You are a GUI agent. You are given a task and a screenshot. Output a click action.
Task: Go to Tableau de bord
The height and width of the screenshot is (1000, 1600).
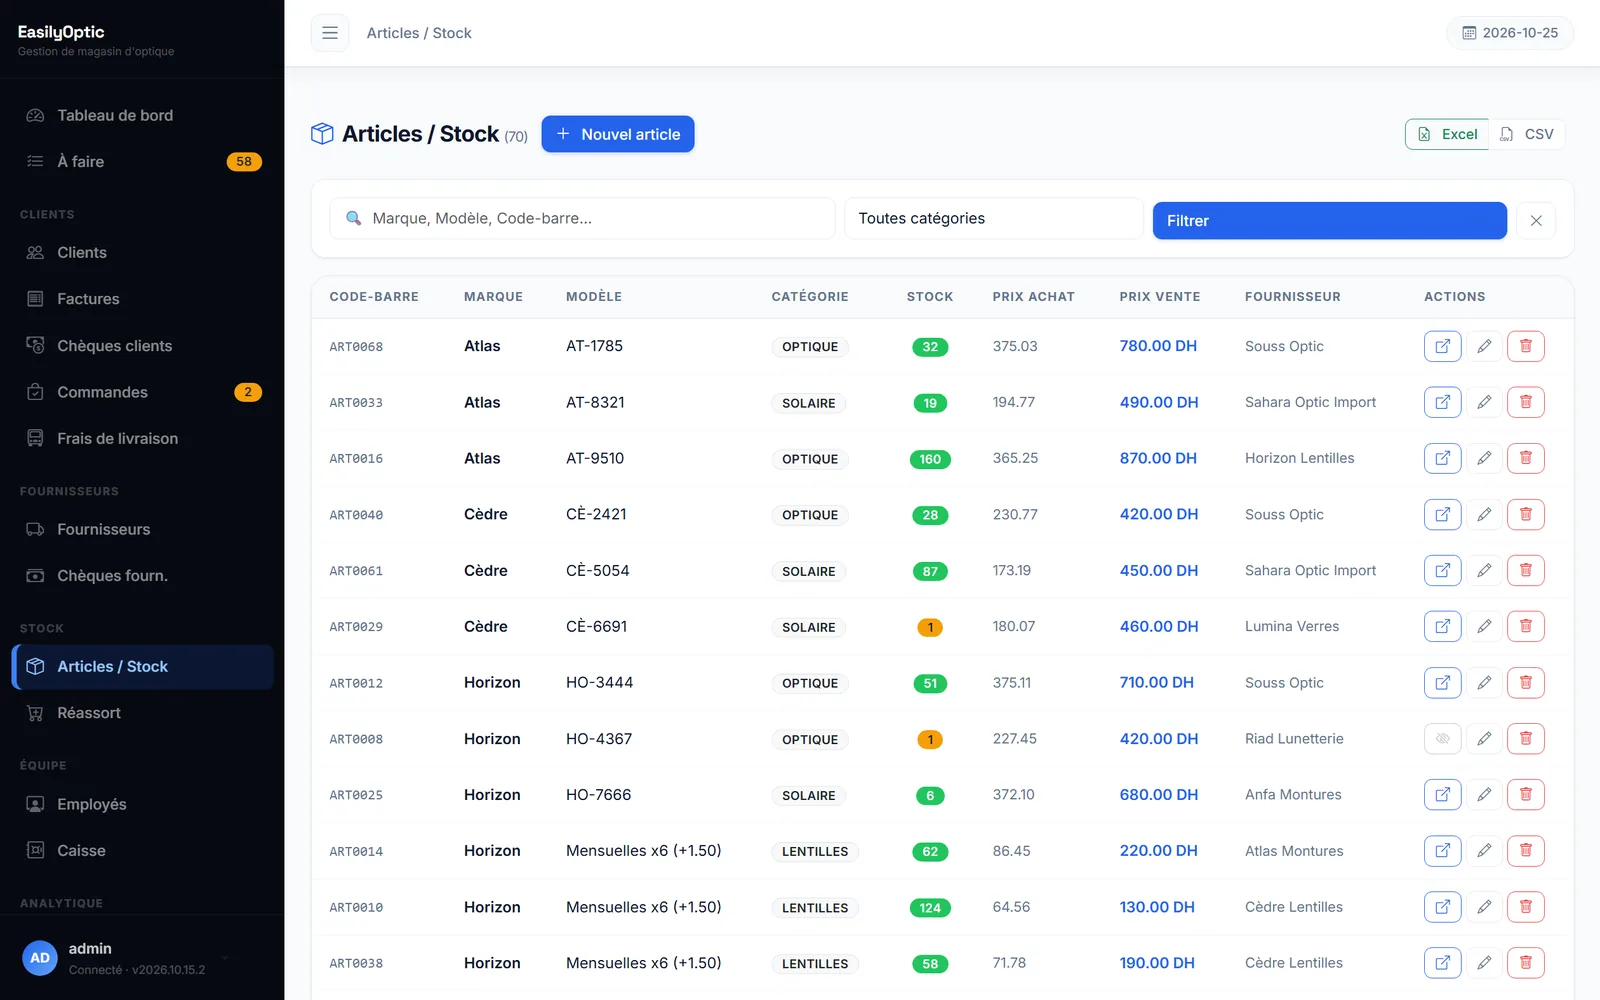[x=142, y=115]
